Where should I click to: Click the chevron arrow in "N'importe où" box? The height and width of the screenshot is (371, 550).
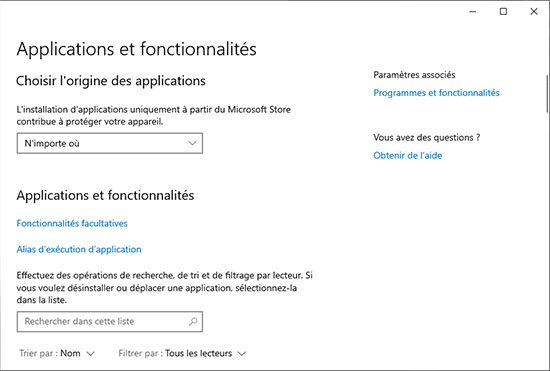pos(192,143)
